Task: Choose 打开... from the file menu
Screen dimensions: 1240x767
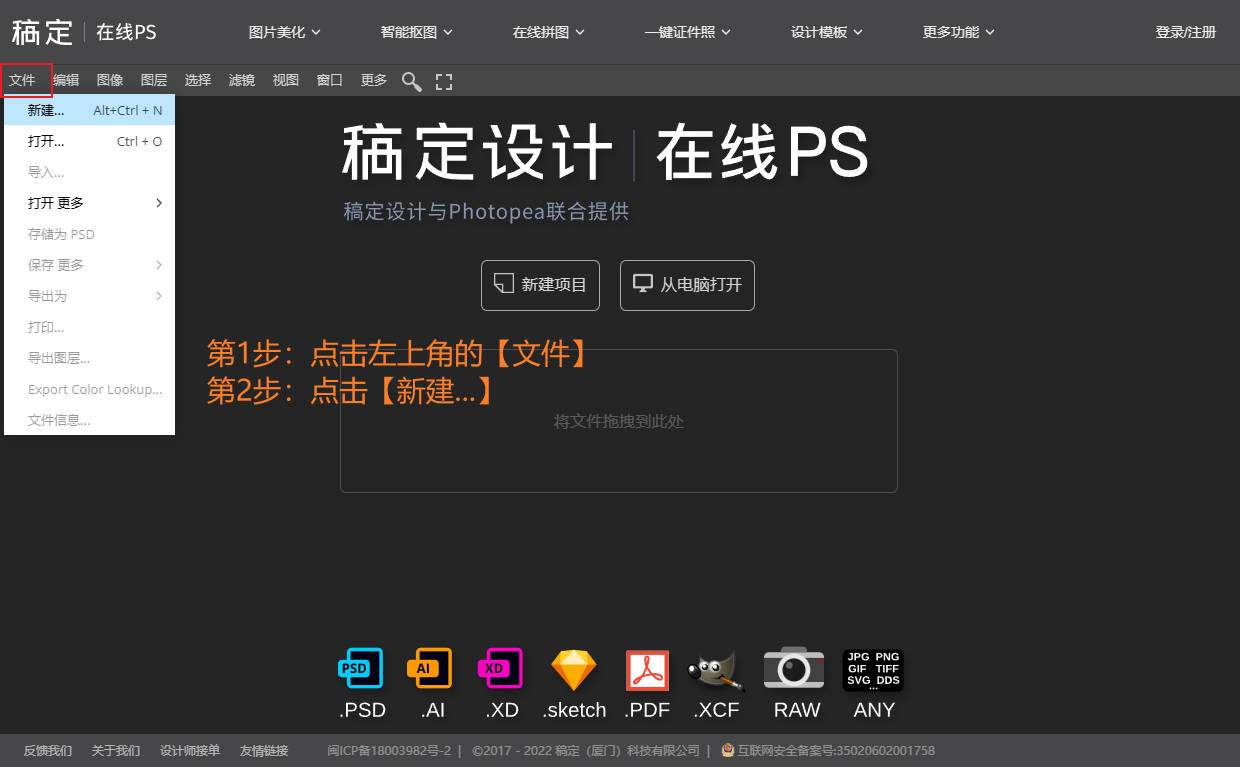Action: click(x=90, y=141)
